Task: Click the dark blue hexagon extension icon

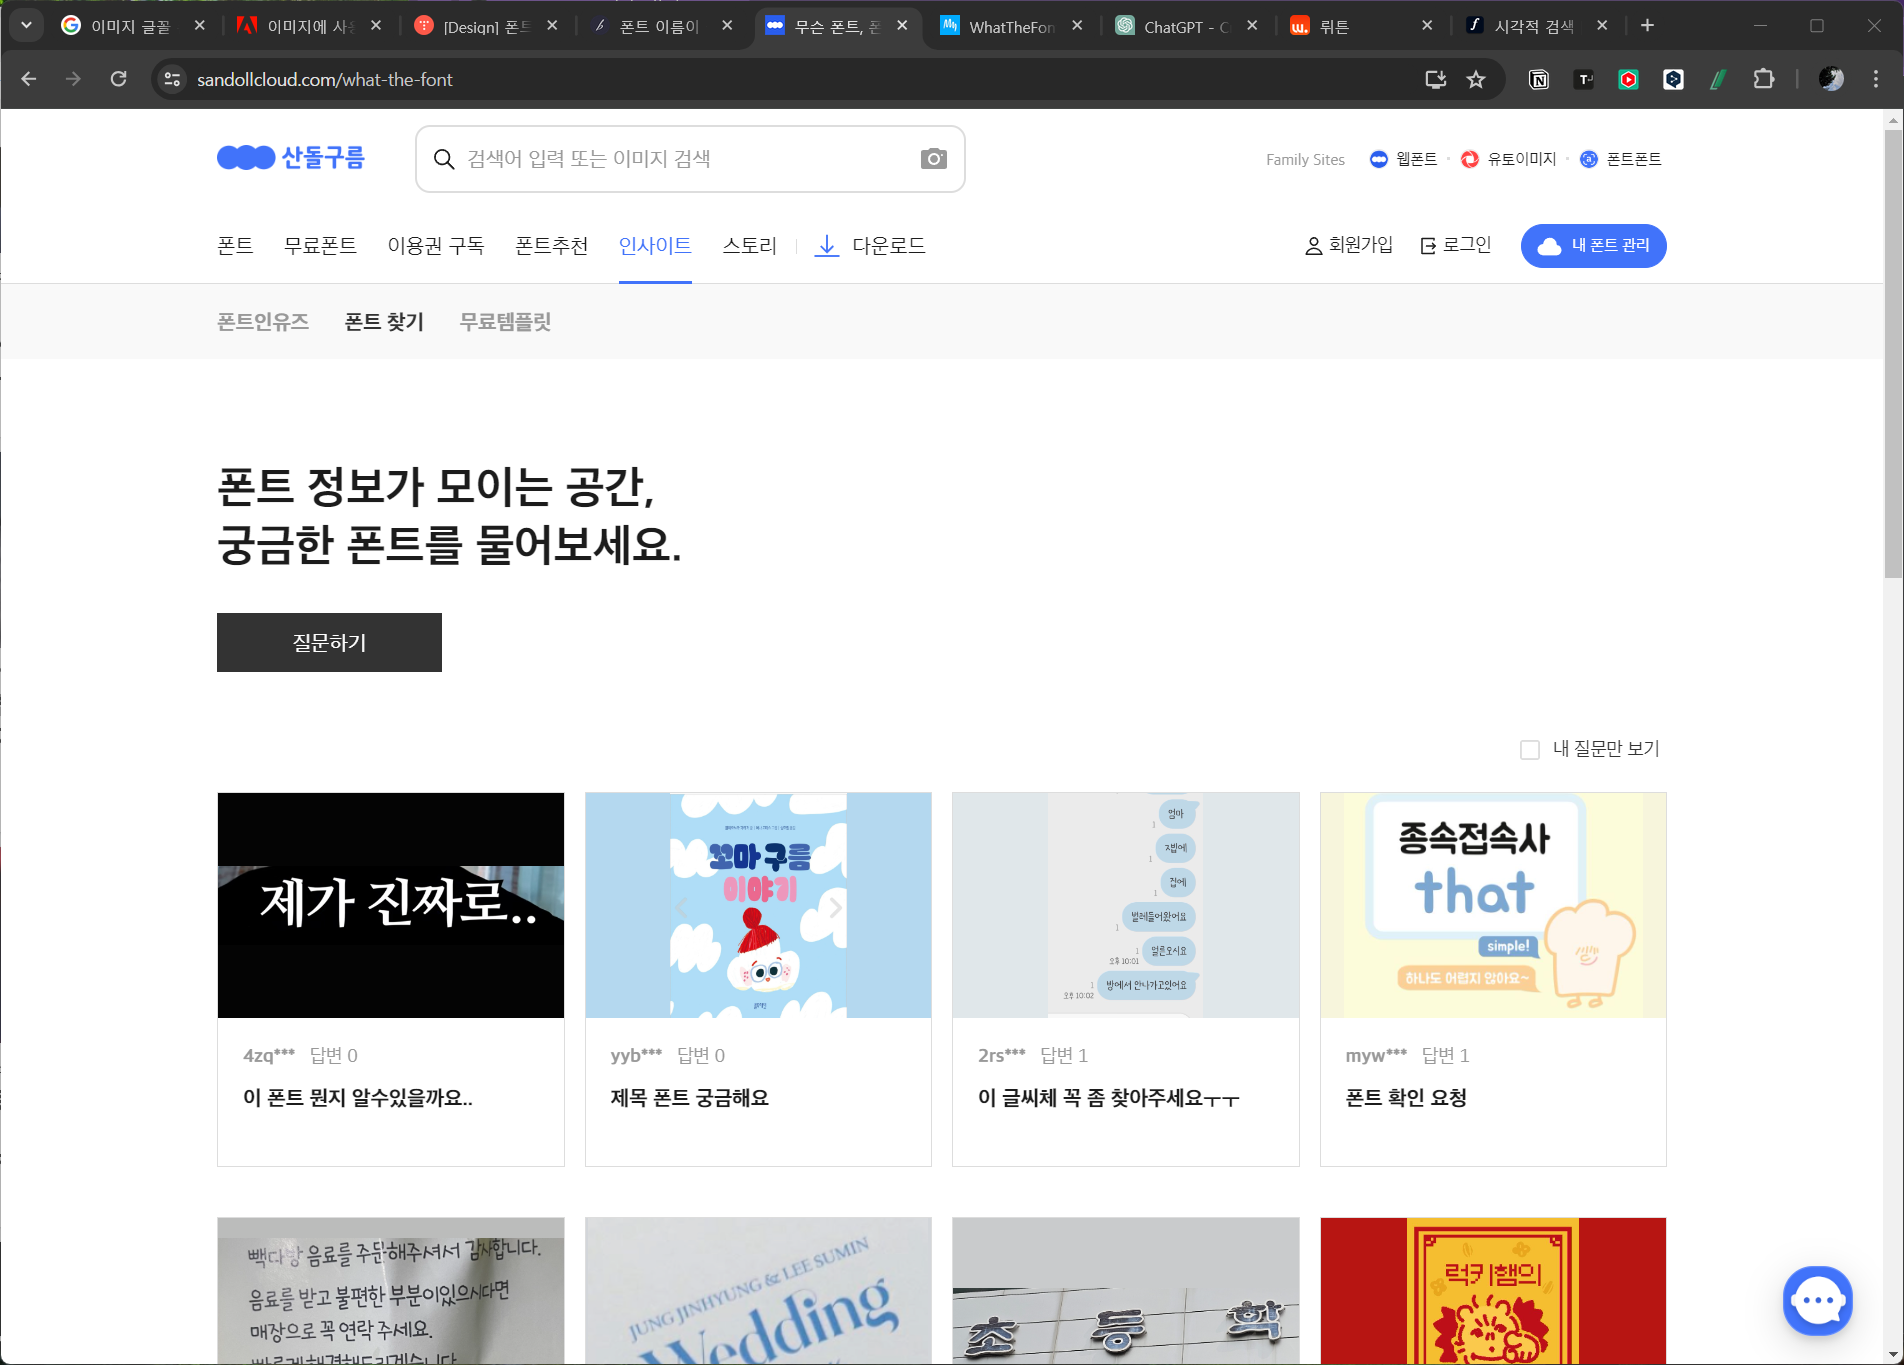Action: (x=1673, y=79)
